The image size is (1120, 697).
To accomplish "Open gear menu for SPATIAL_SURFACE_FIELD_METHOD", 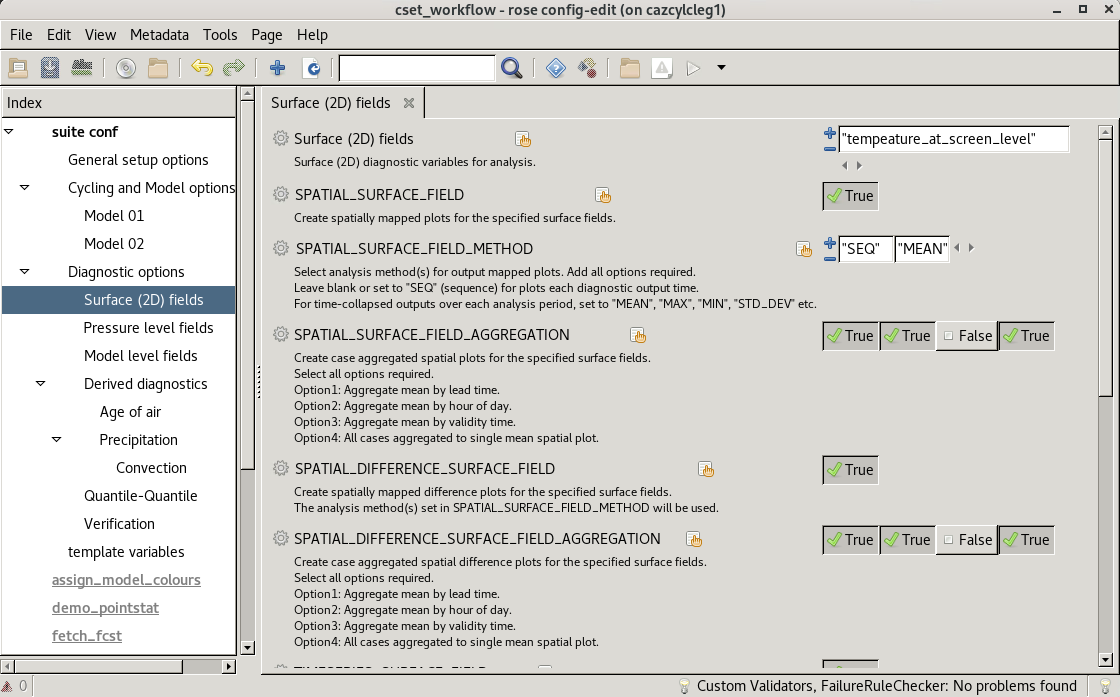I will [x=281, y=249].
